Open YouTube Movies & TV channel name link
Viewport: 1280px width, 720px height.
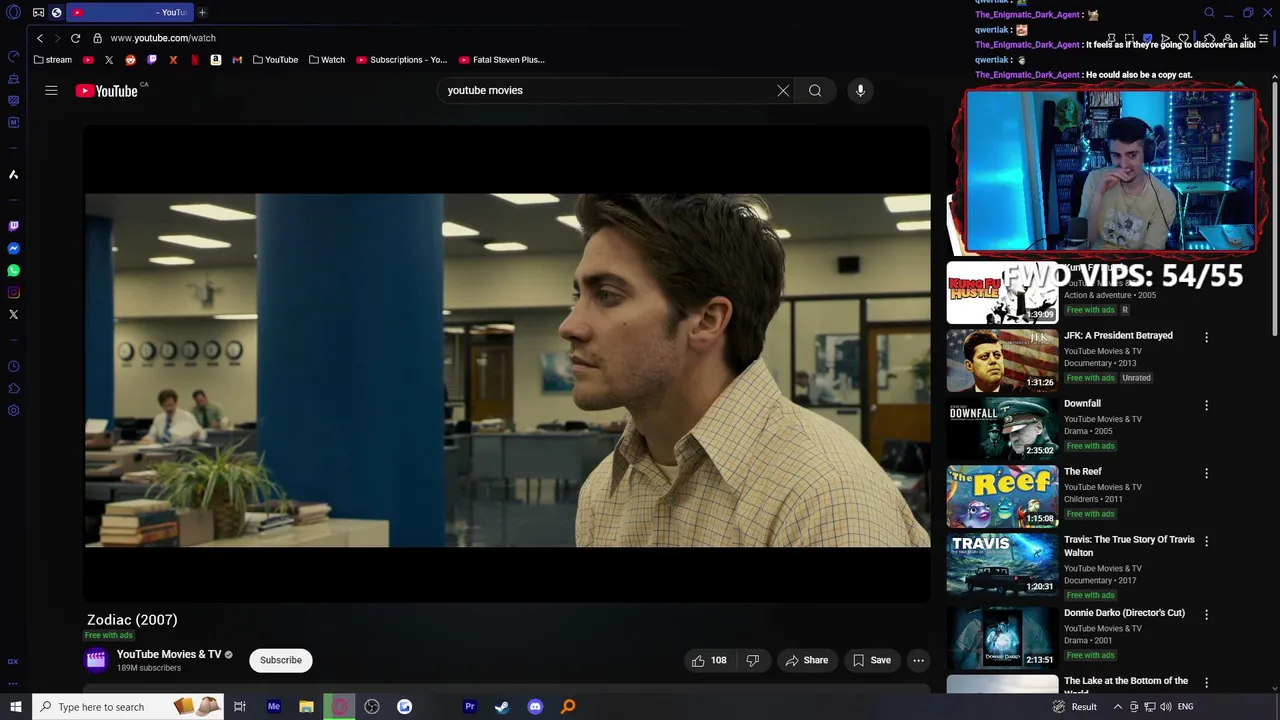[x=169, y=654]
